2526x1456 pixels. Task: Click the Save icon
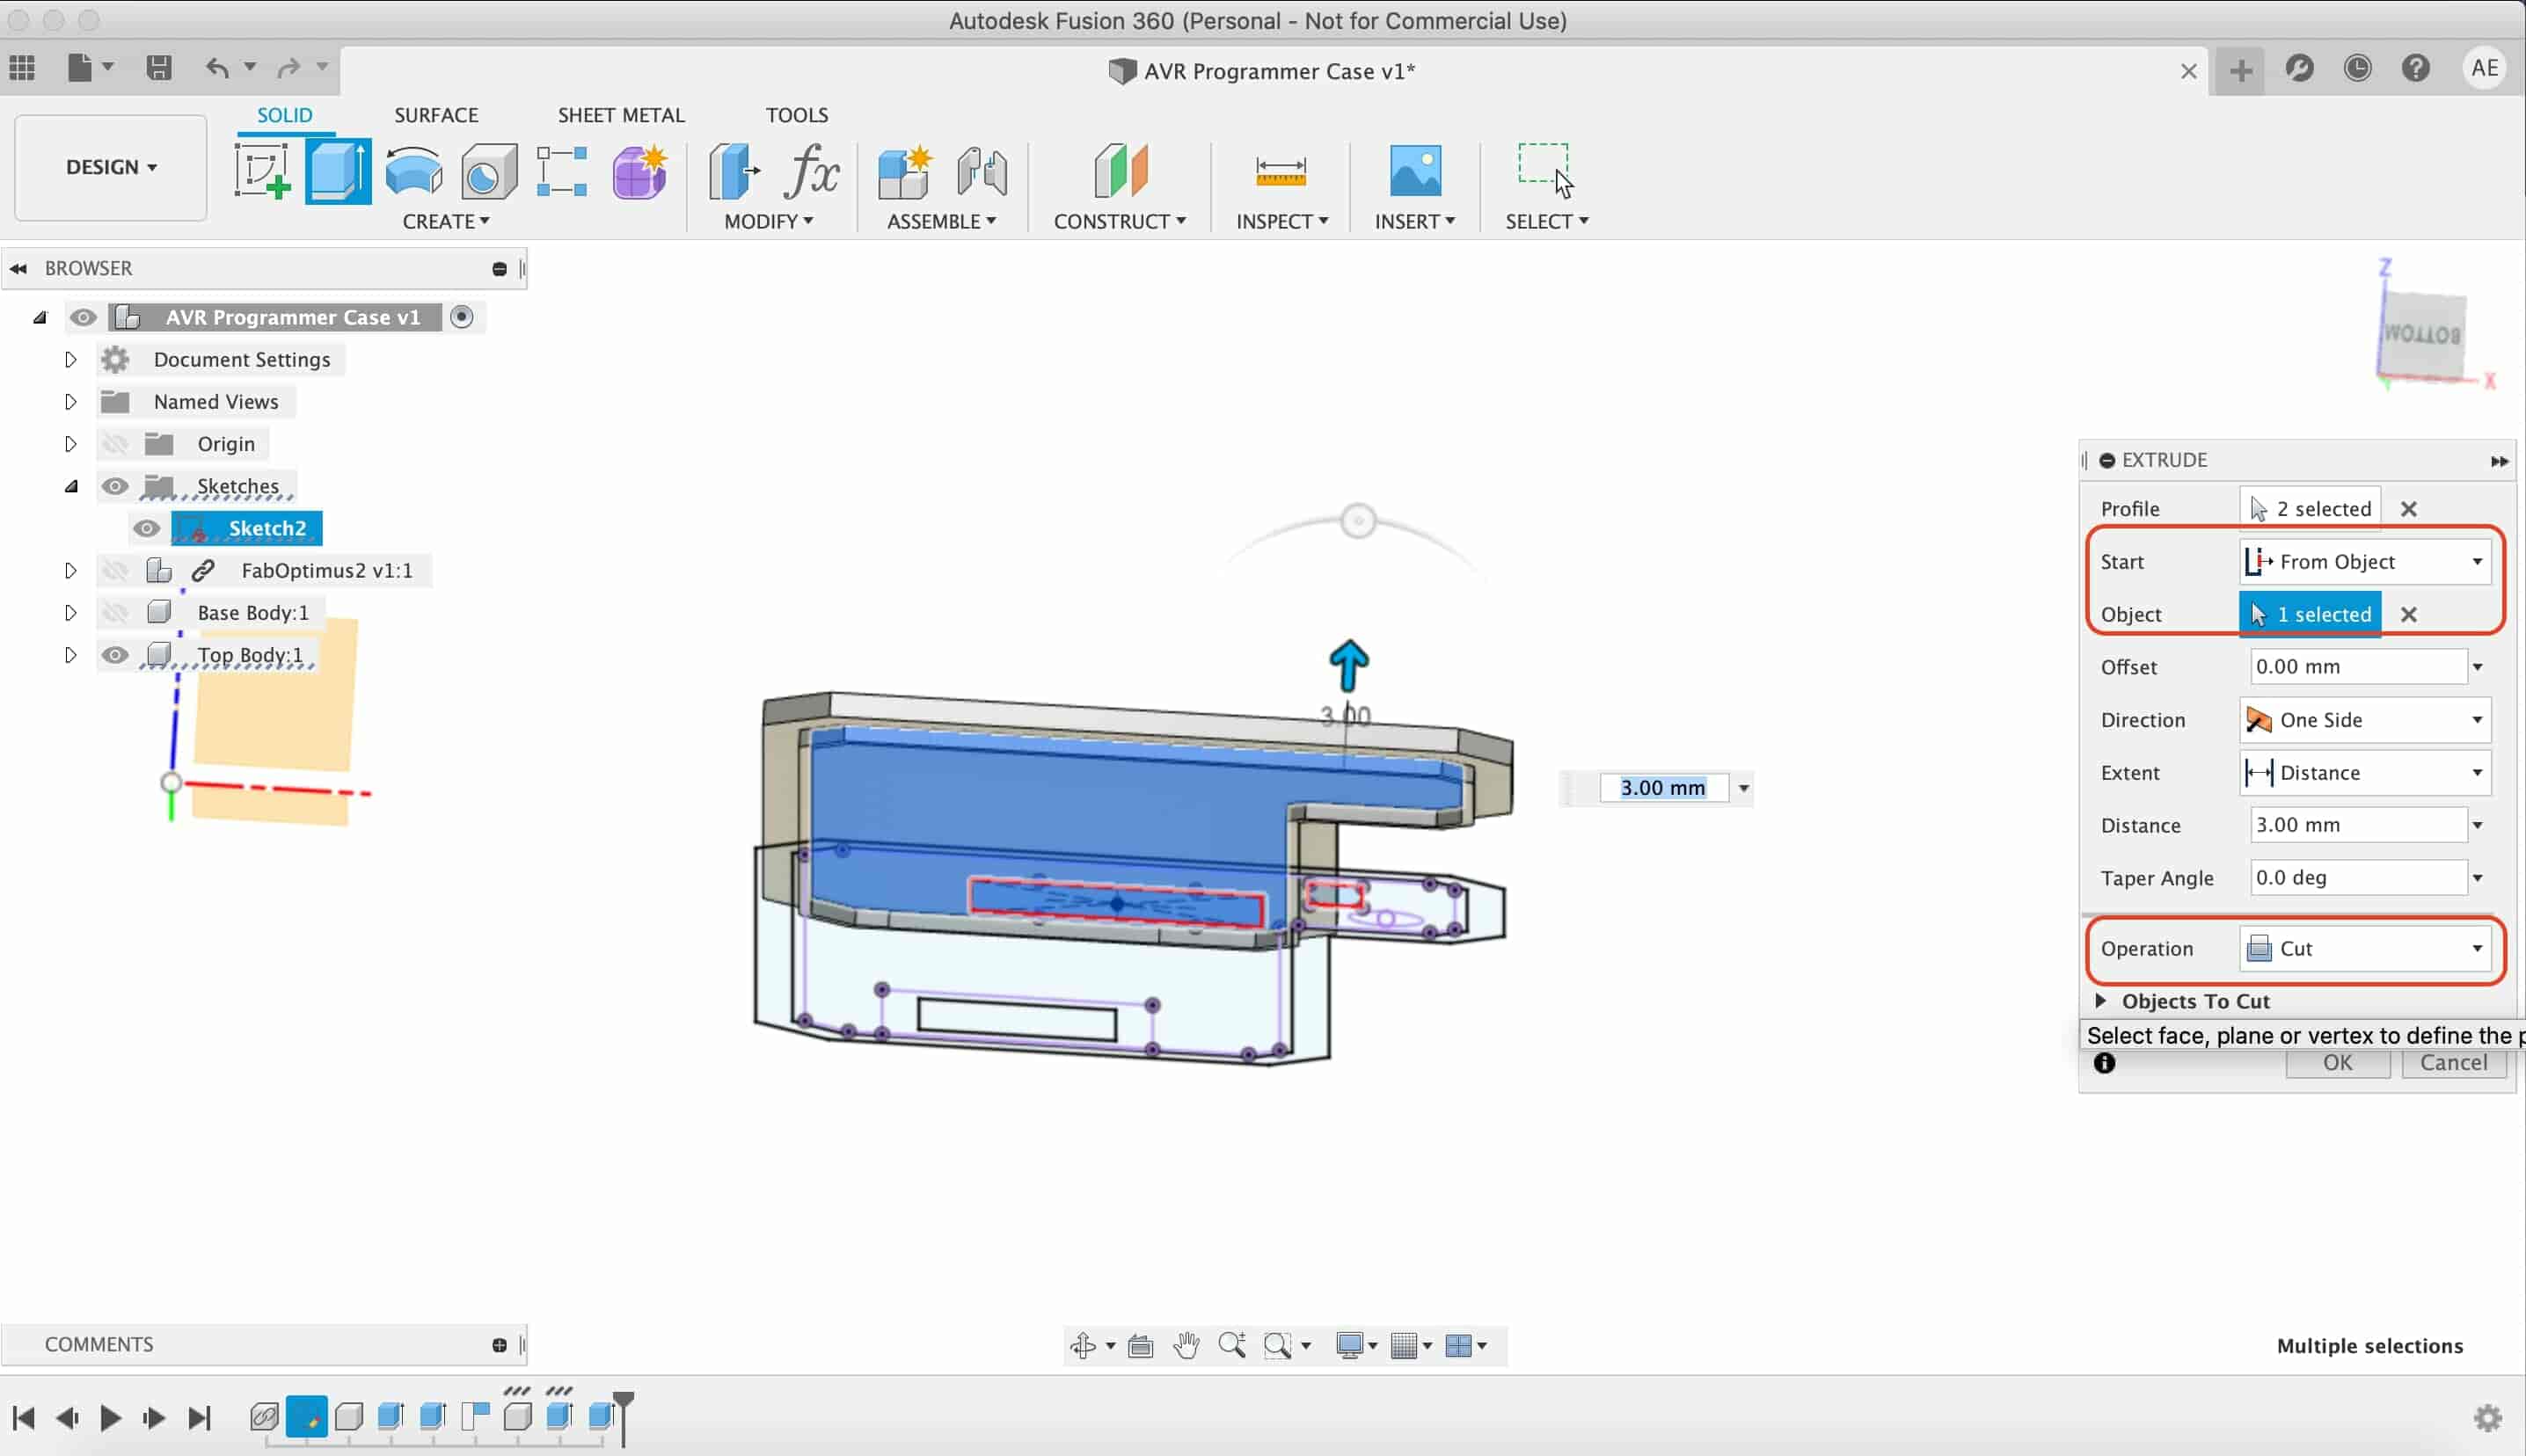pos(158,68)
